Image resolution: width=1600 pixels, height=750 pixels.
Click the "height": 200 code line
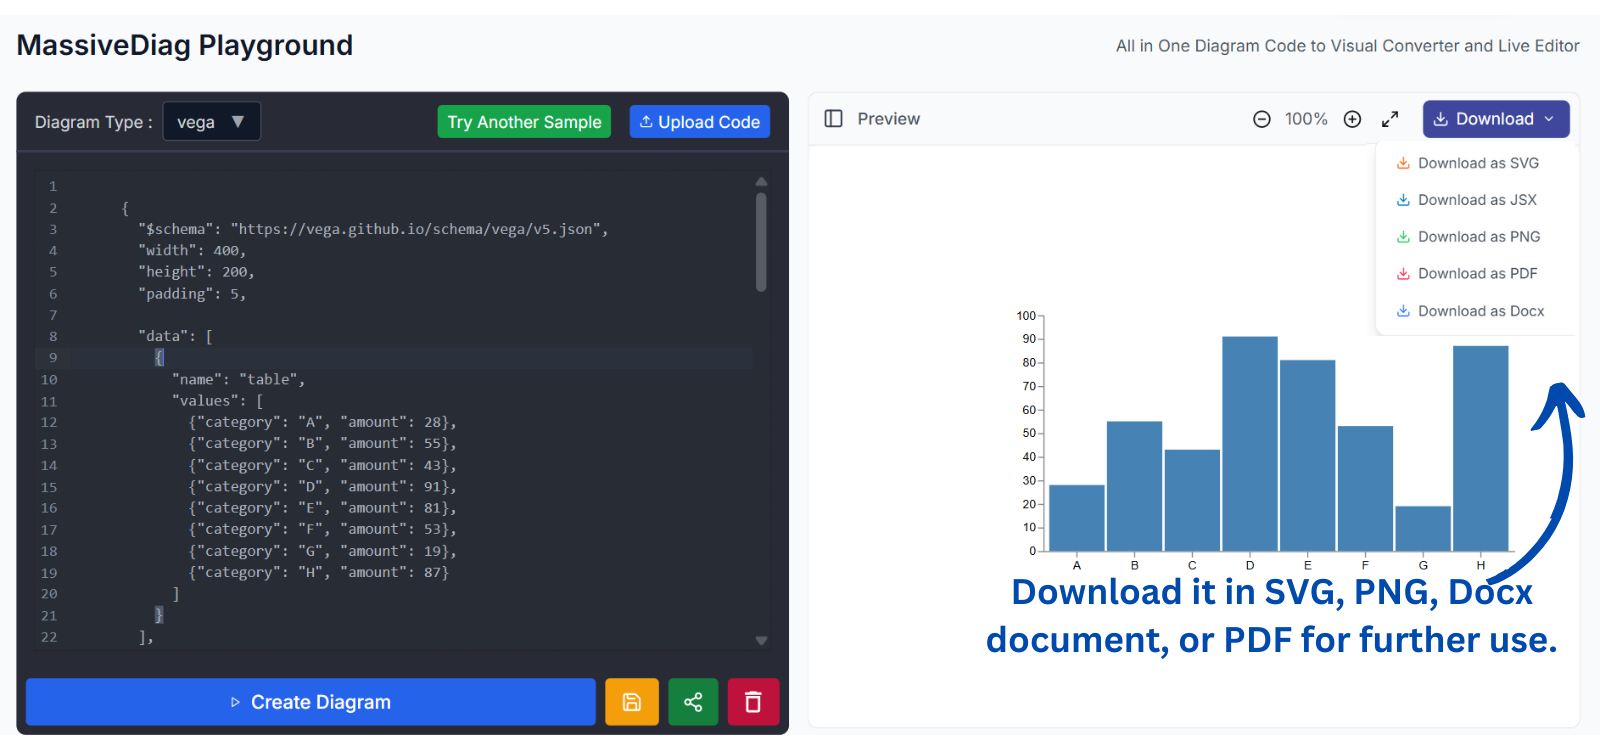197,272
